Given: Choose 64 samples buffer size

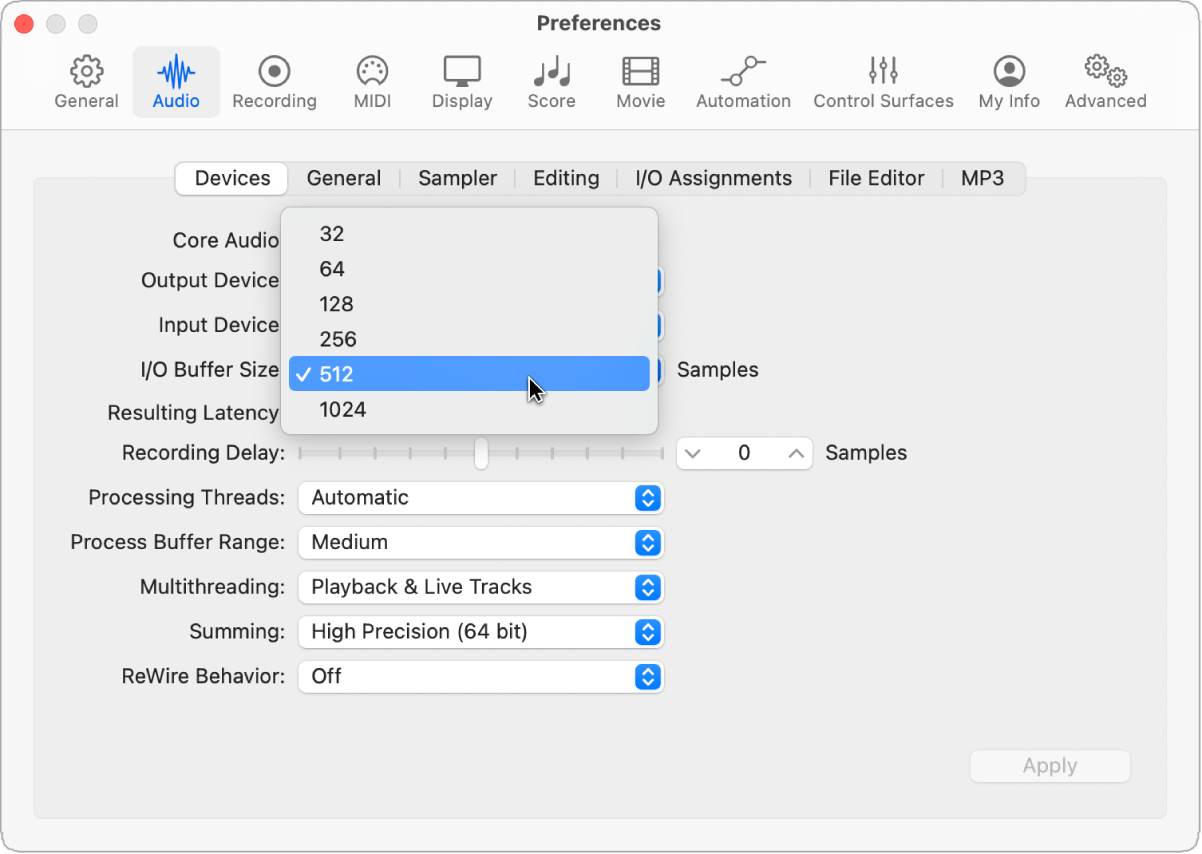Looking at the screenshot, I should coord(469,269).
